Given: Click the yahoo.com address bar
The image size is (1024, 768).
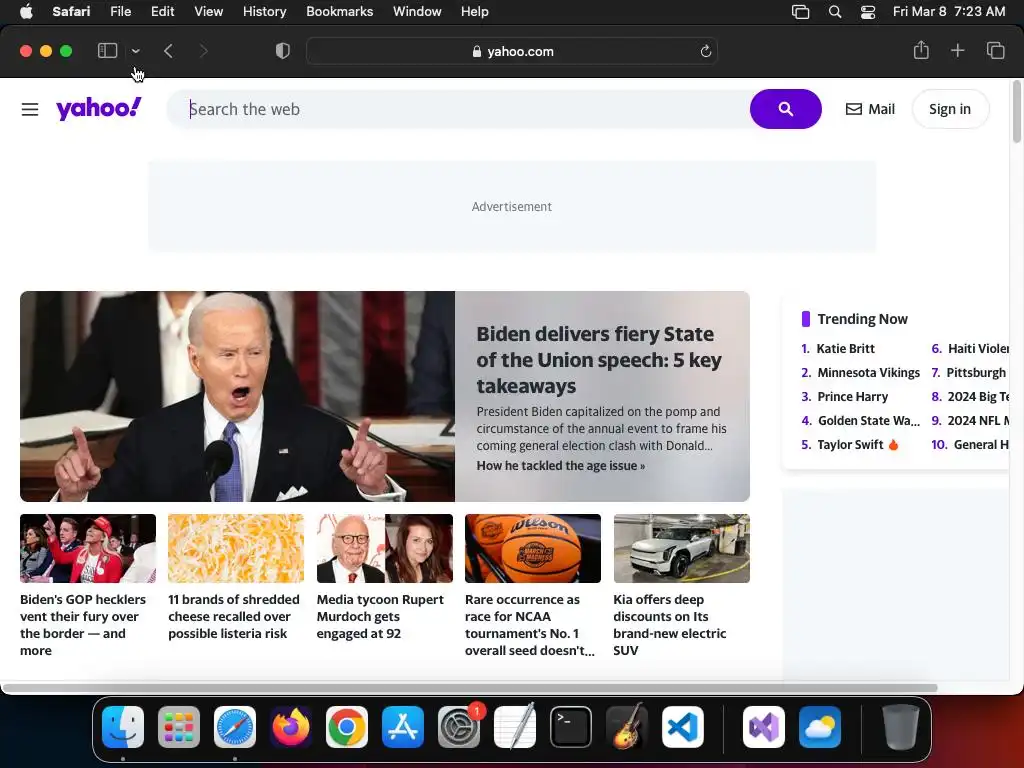Looking at the screenshot, I should point(512,52).
